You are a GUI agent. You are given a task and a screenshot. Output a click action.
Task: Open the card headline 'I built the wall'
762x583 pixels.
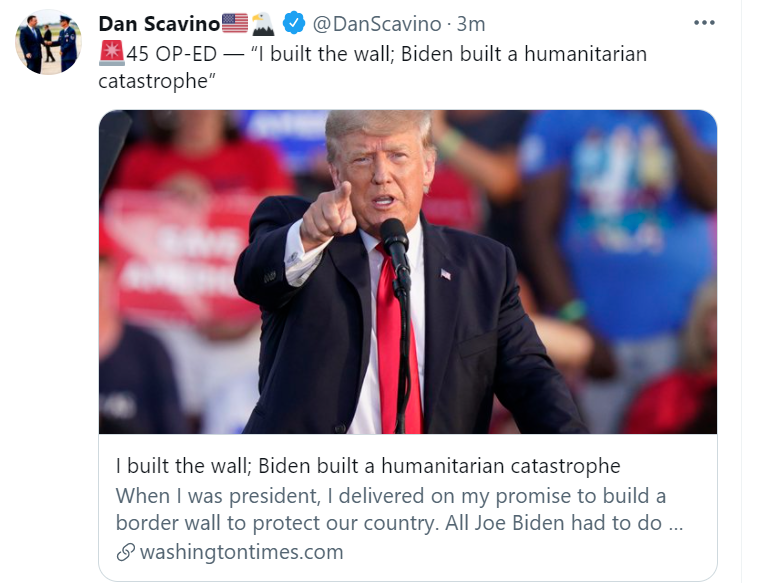(x=368, y=466)
